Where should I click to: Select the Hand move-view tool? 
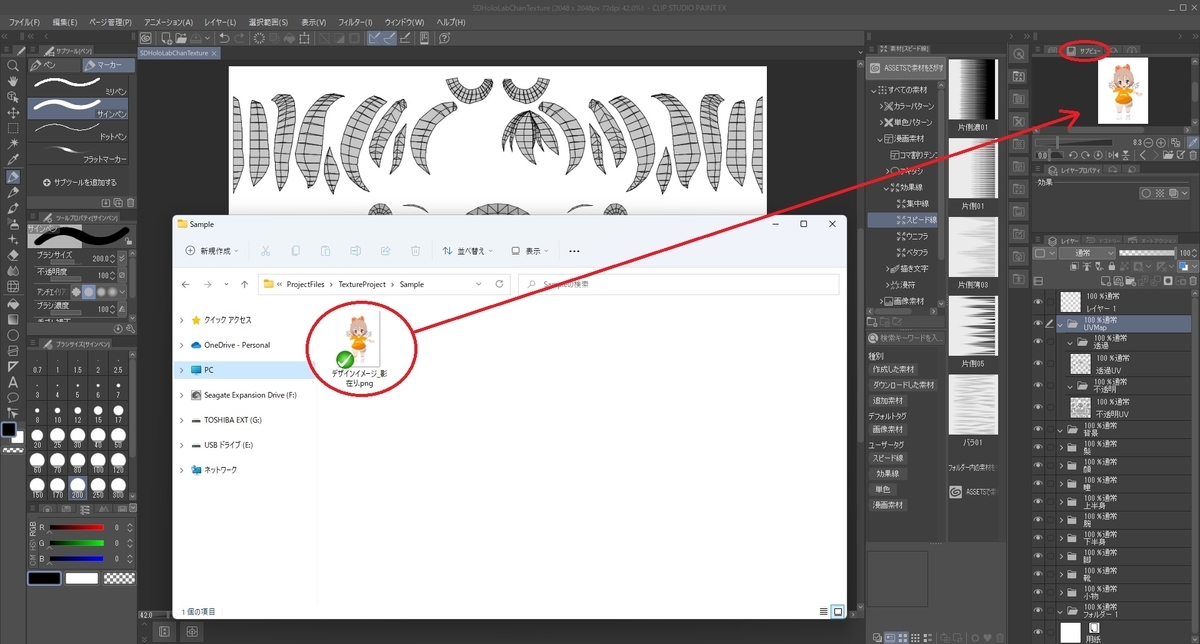coord(13,81)
